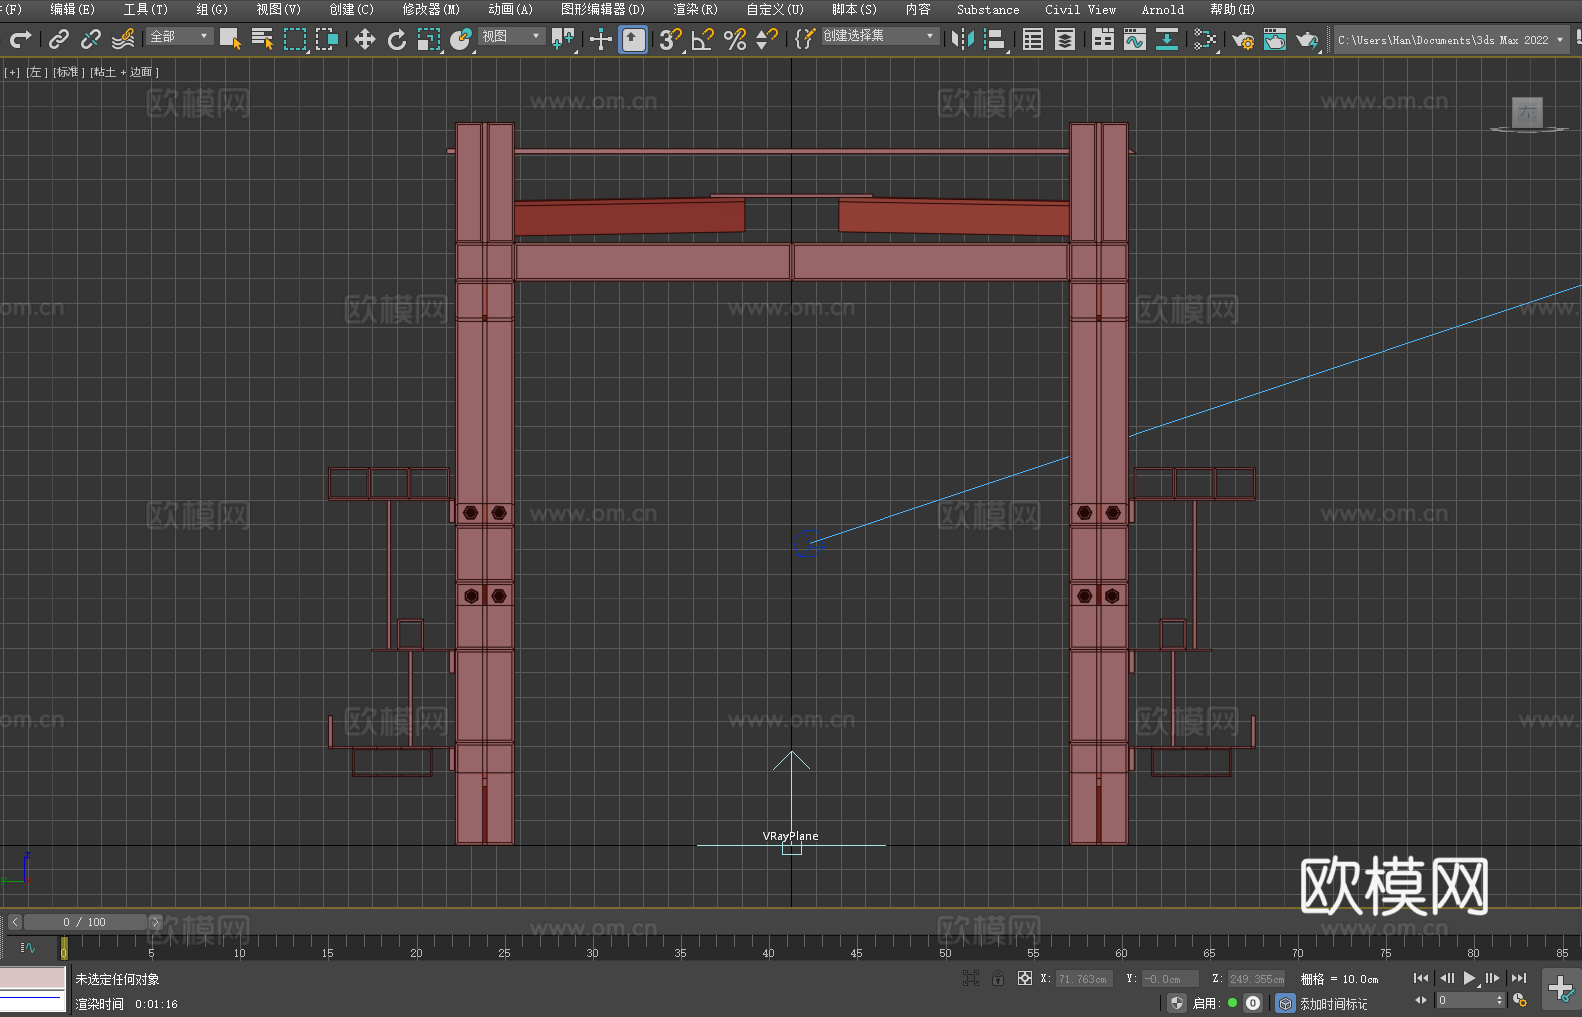Screen dimensions: 1582x1017
Task: Toggle Percent Snap
Action: (735, 39)
